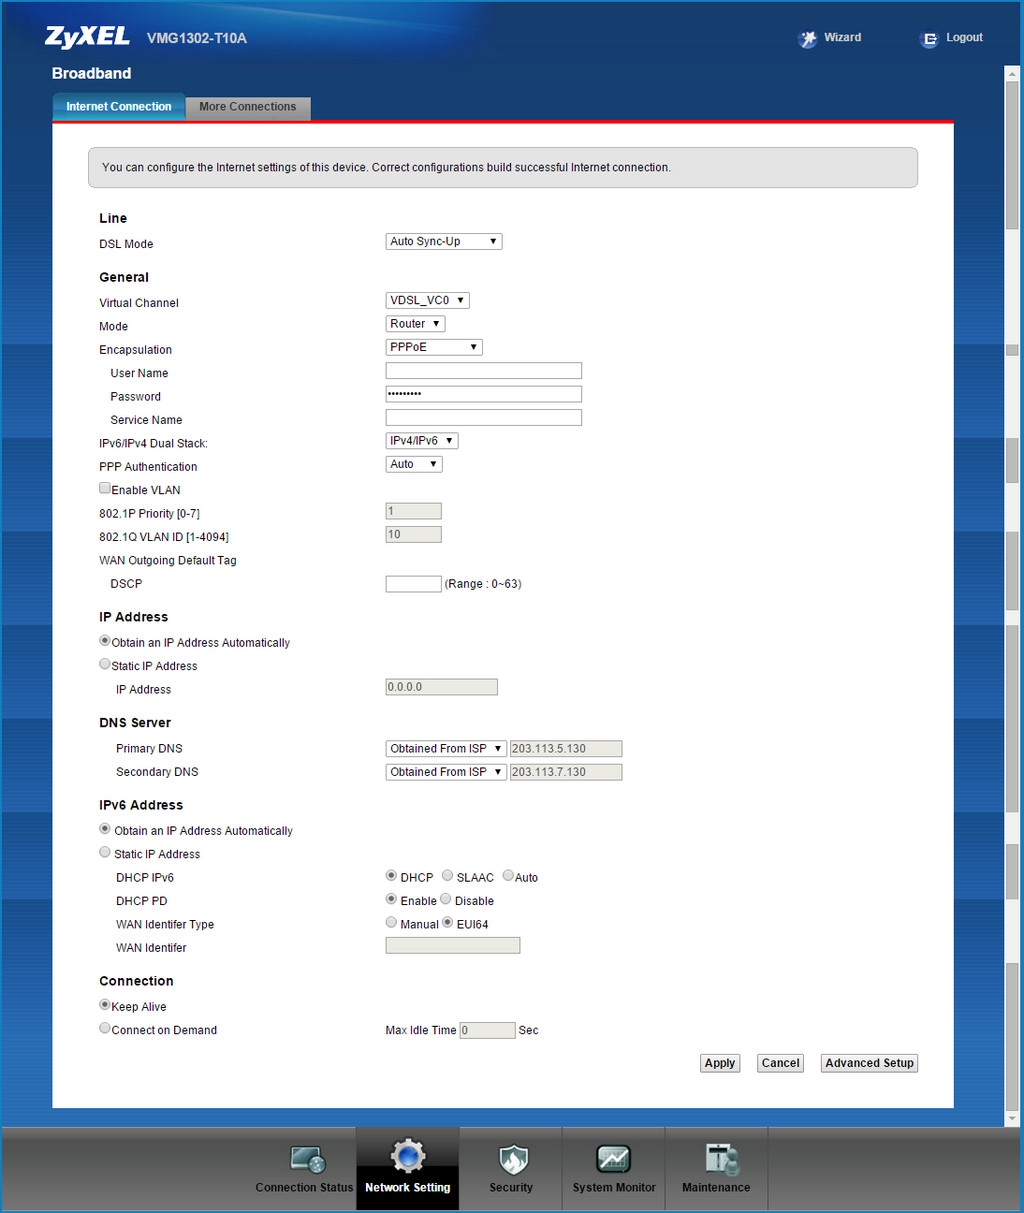Click the Network Setting gear icon

(408, 1157)
